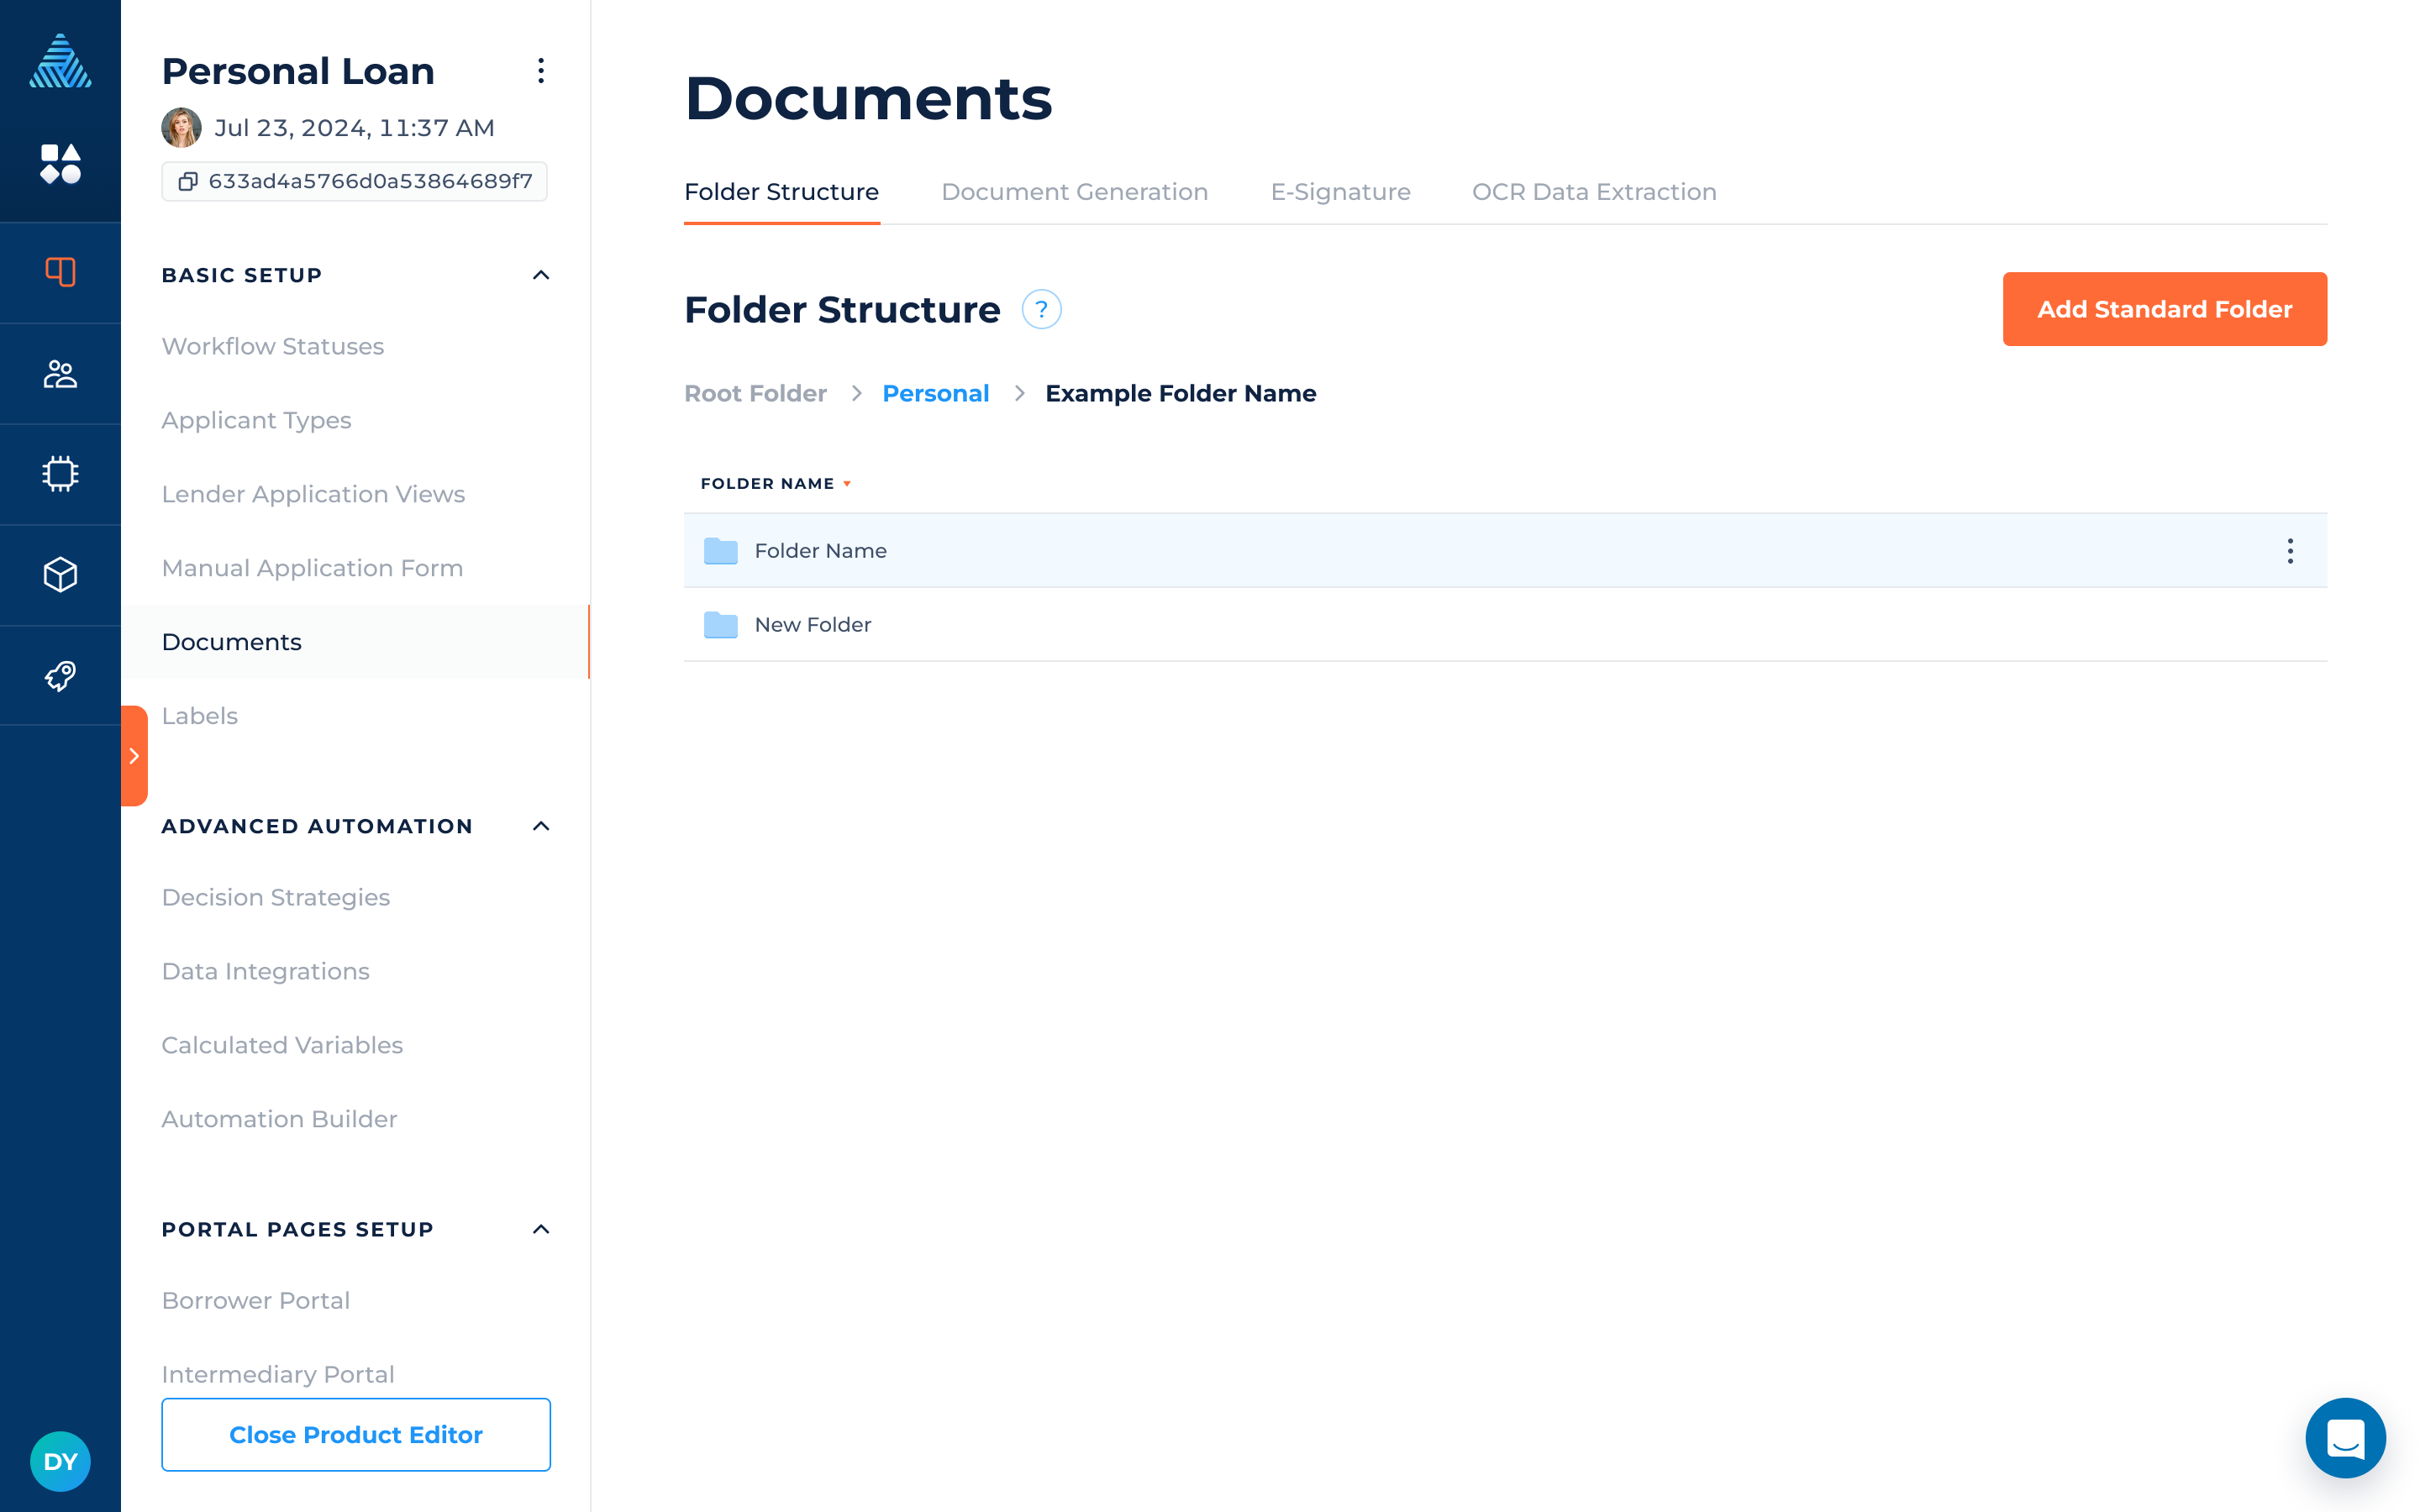2420x1512 pixels.
Task: Copy the product ID with copy icon
Action: [x=188, y=181]
